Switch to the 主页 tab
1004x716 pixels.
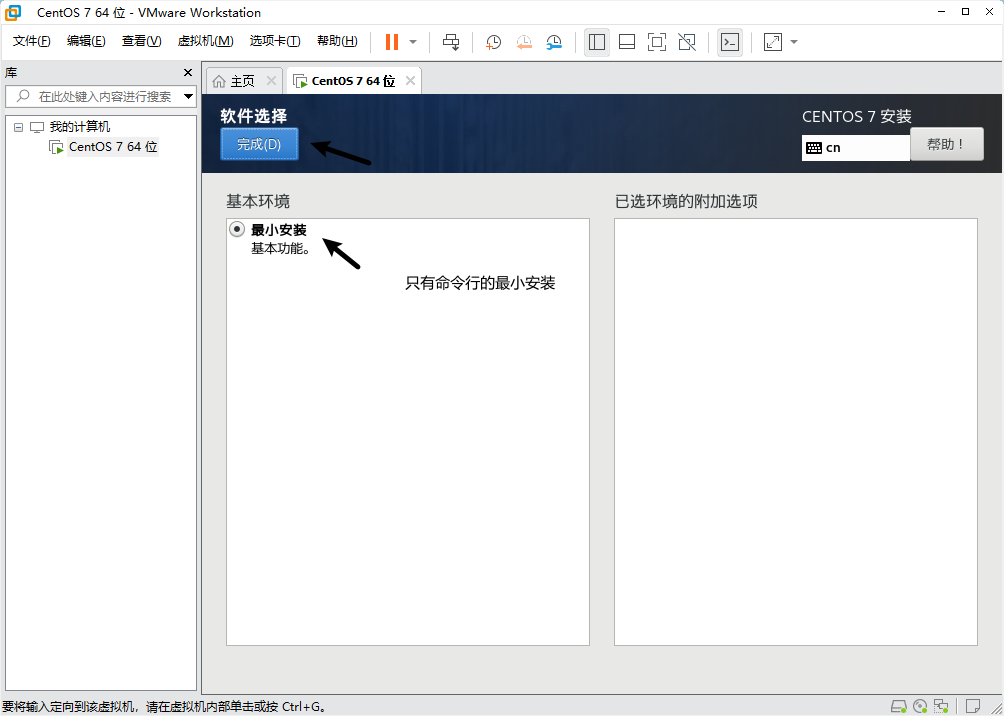[x=243, y=81]
